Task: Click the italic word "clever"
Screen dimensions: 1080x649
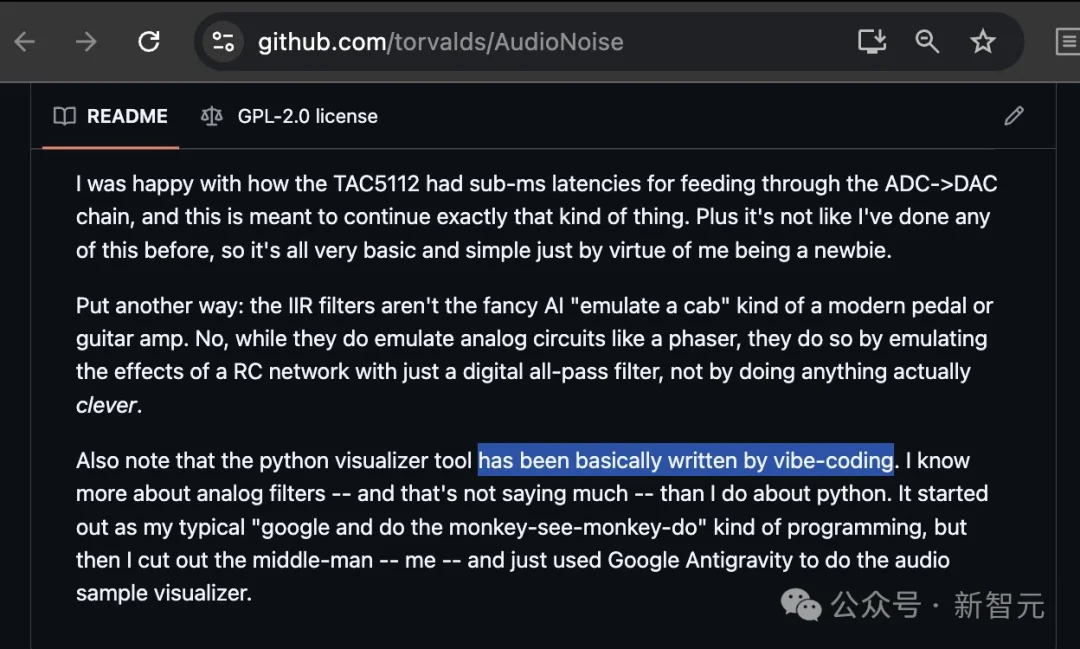Action: pos(106,405)
